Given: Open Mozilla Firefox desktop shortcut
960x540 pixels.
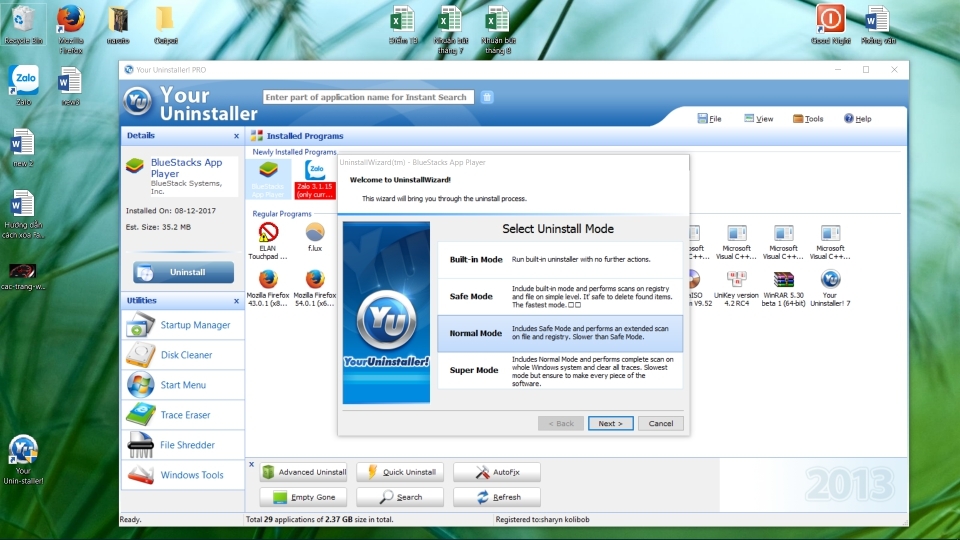Looking at the screenshot, I should pos(70,29).
